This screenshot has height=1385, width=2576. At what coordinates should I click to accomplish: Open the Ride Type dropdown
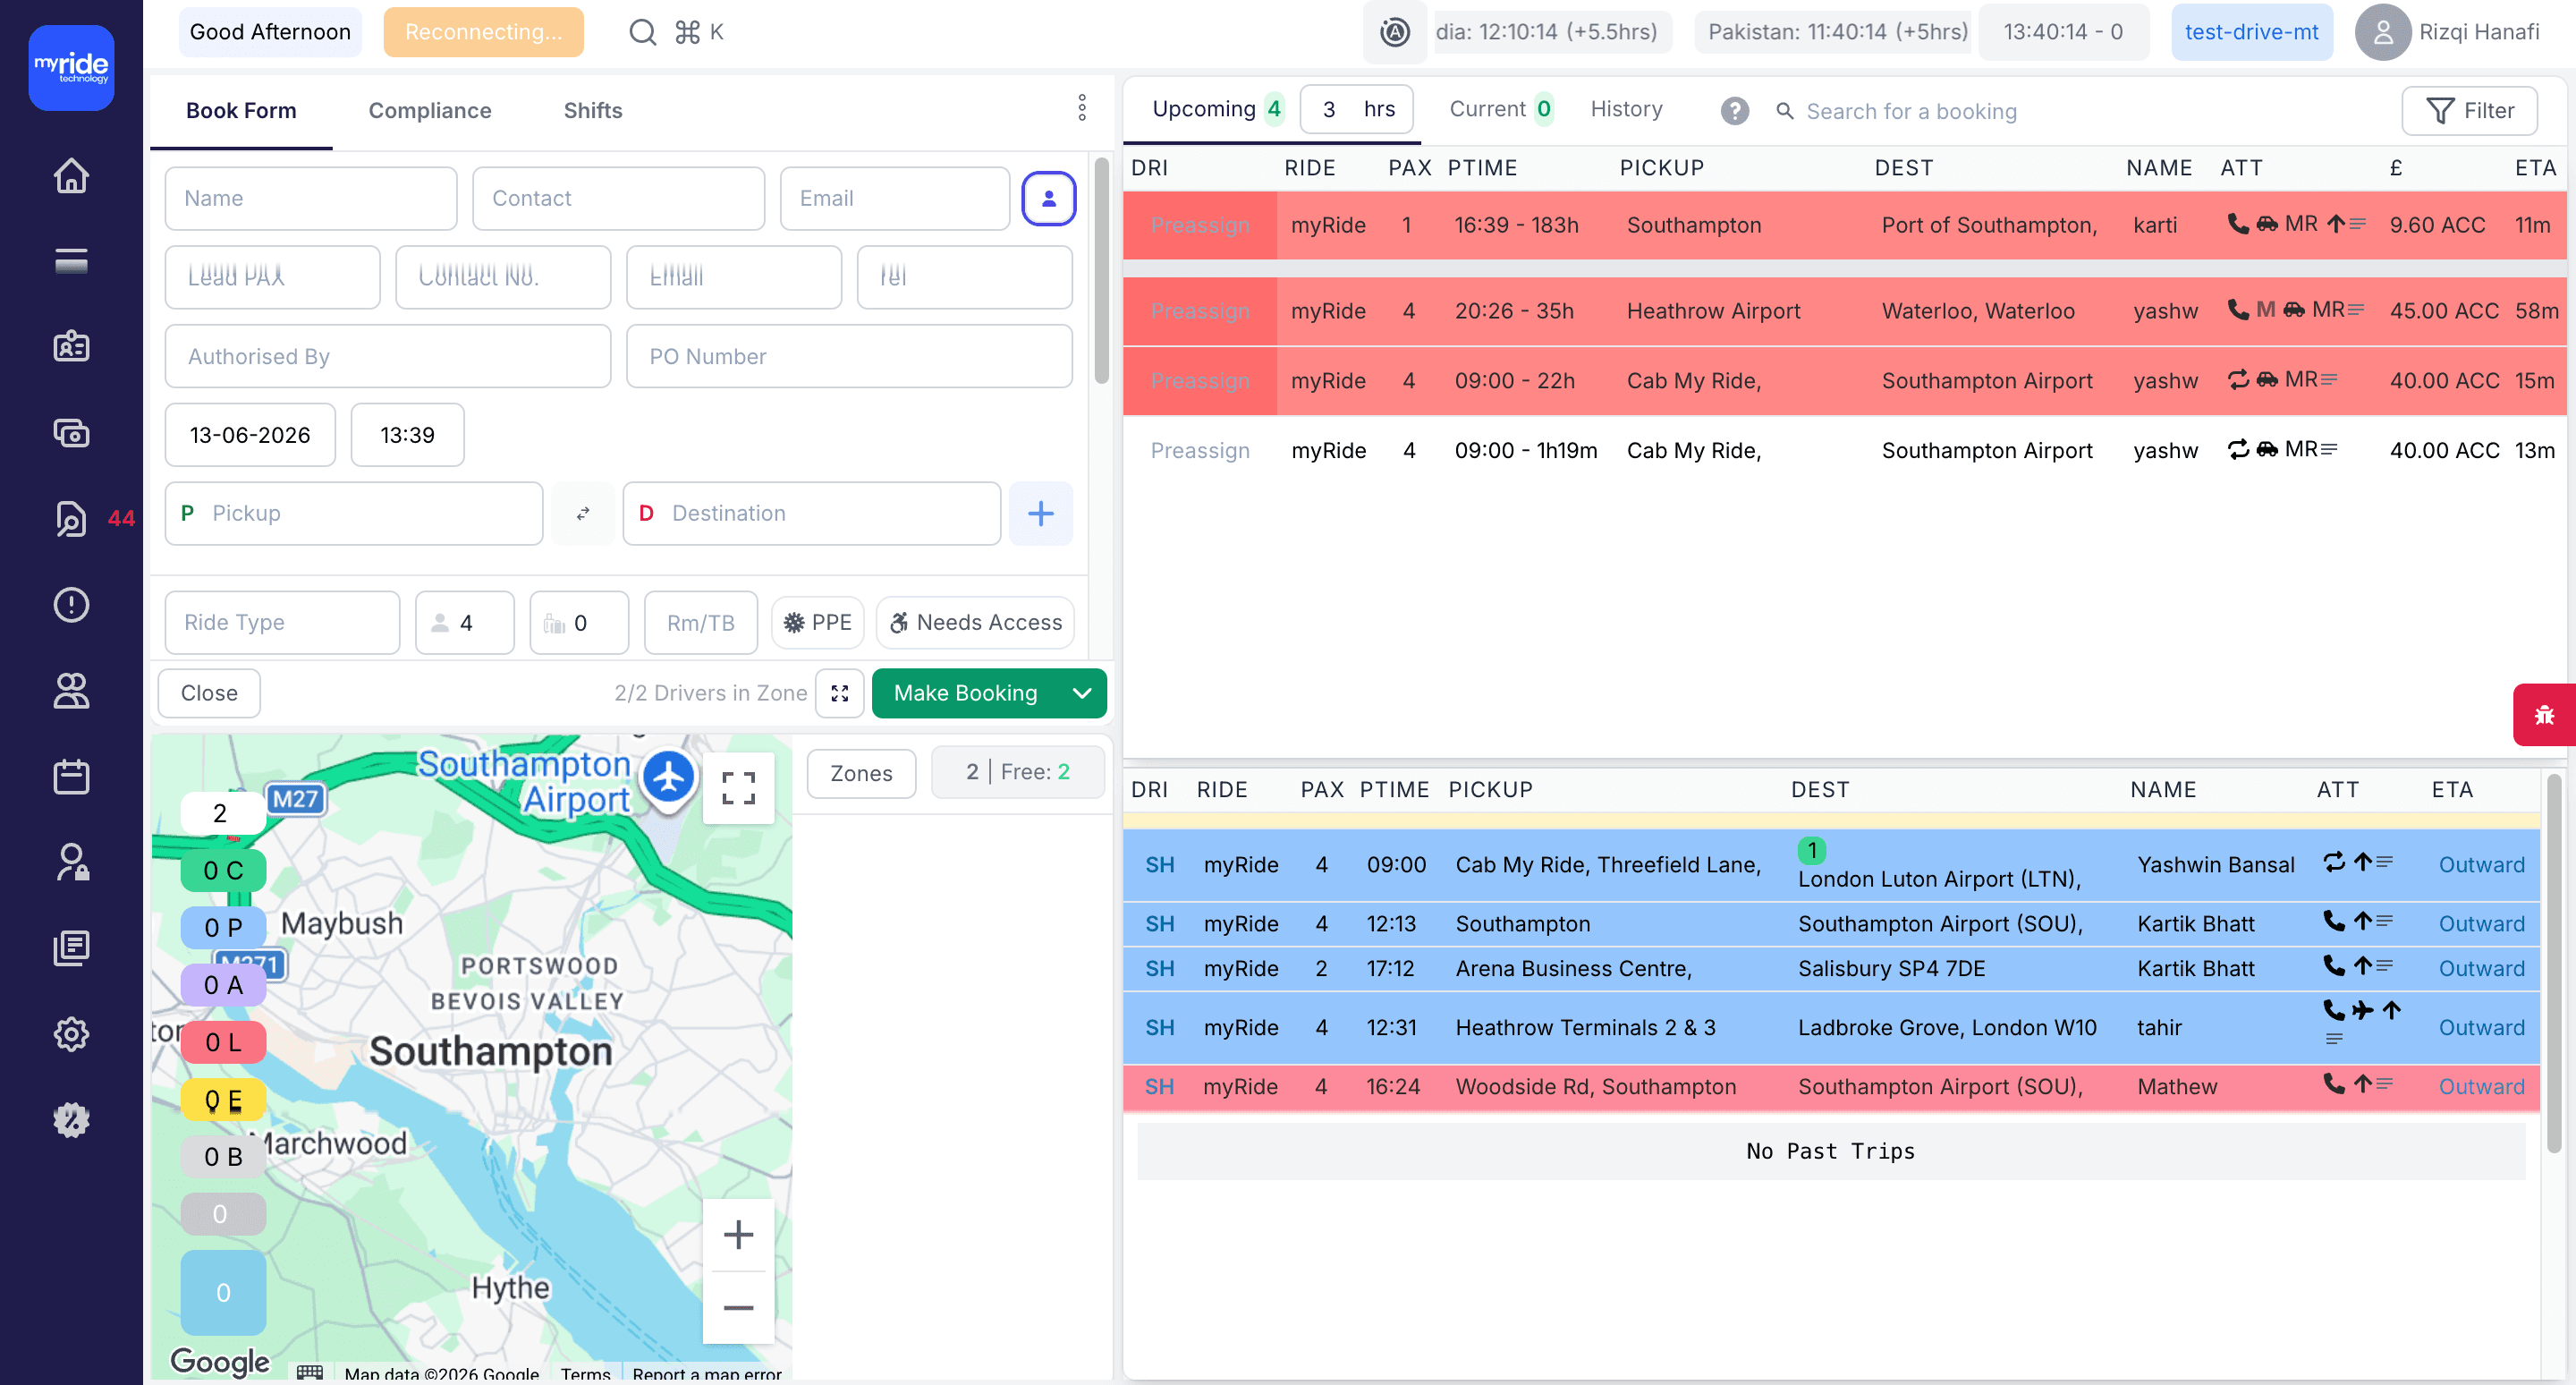coord(282,622)
